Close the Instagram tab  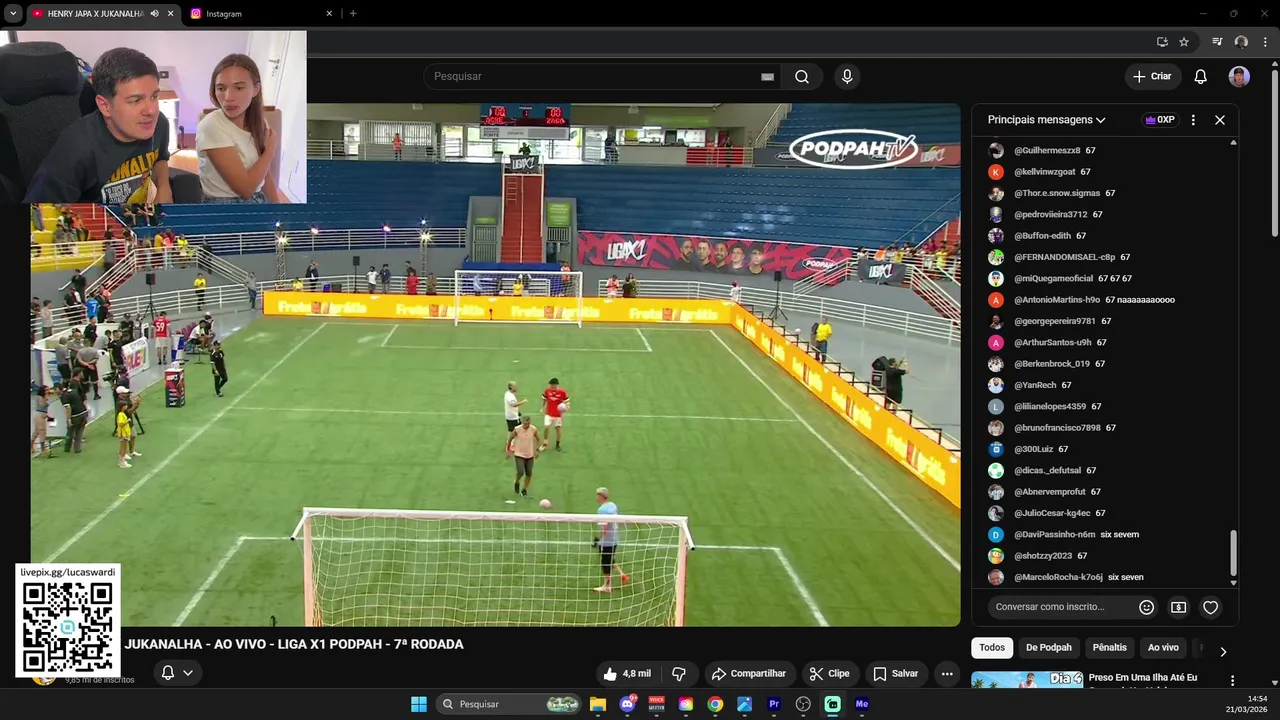[329, 14]
